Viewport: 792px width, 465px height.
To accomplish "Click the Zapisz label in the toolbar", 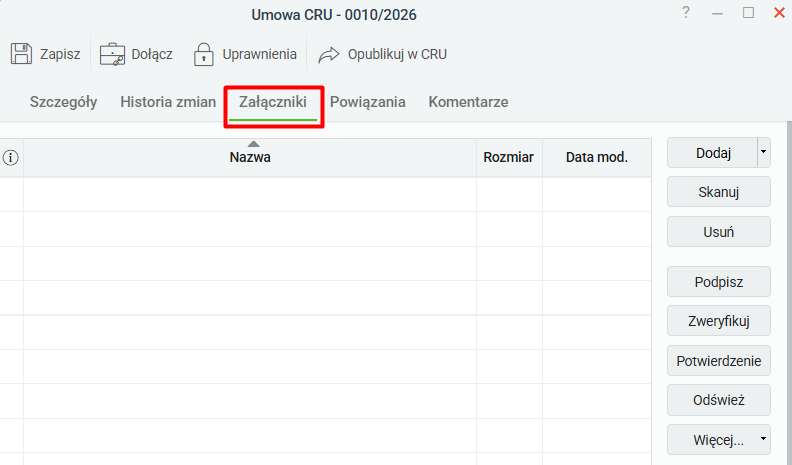I will [60, 54].
